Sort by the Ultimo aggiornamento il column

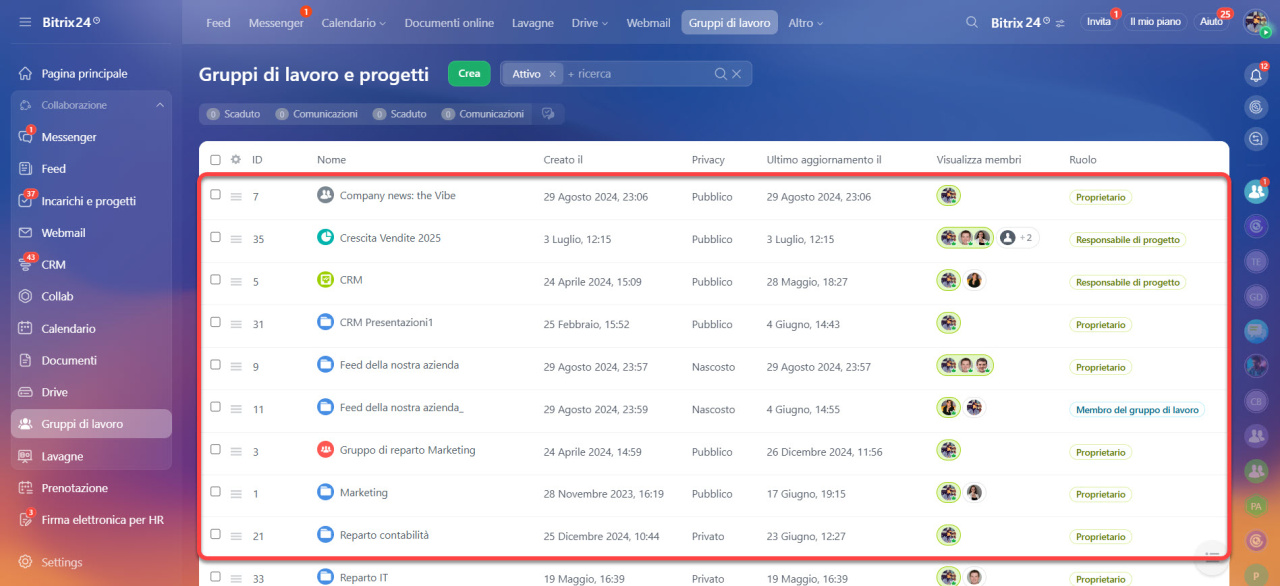coord(824,159)
